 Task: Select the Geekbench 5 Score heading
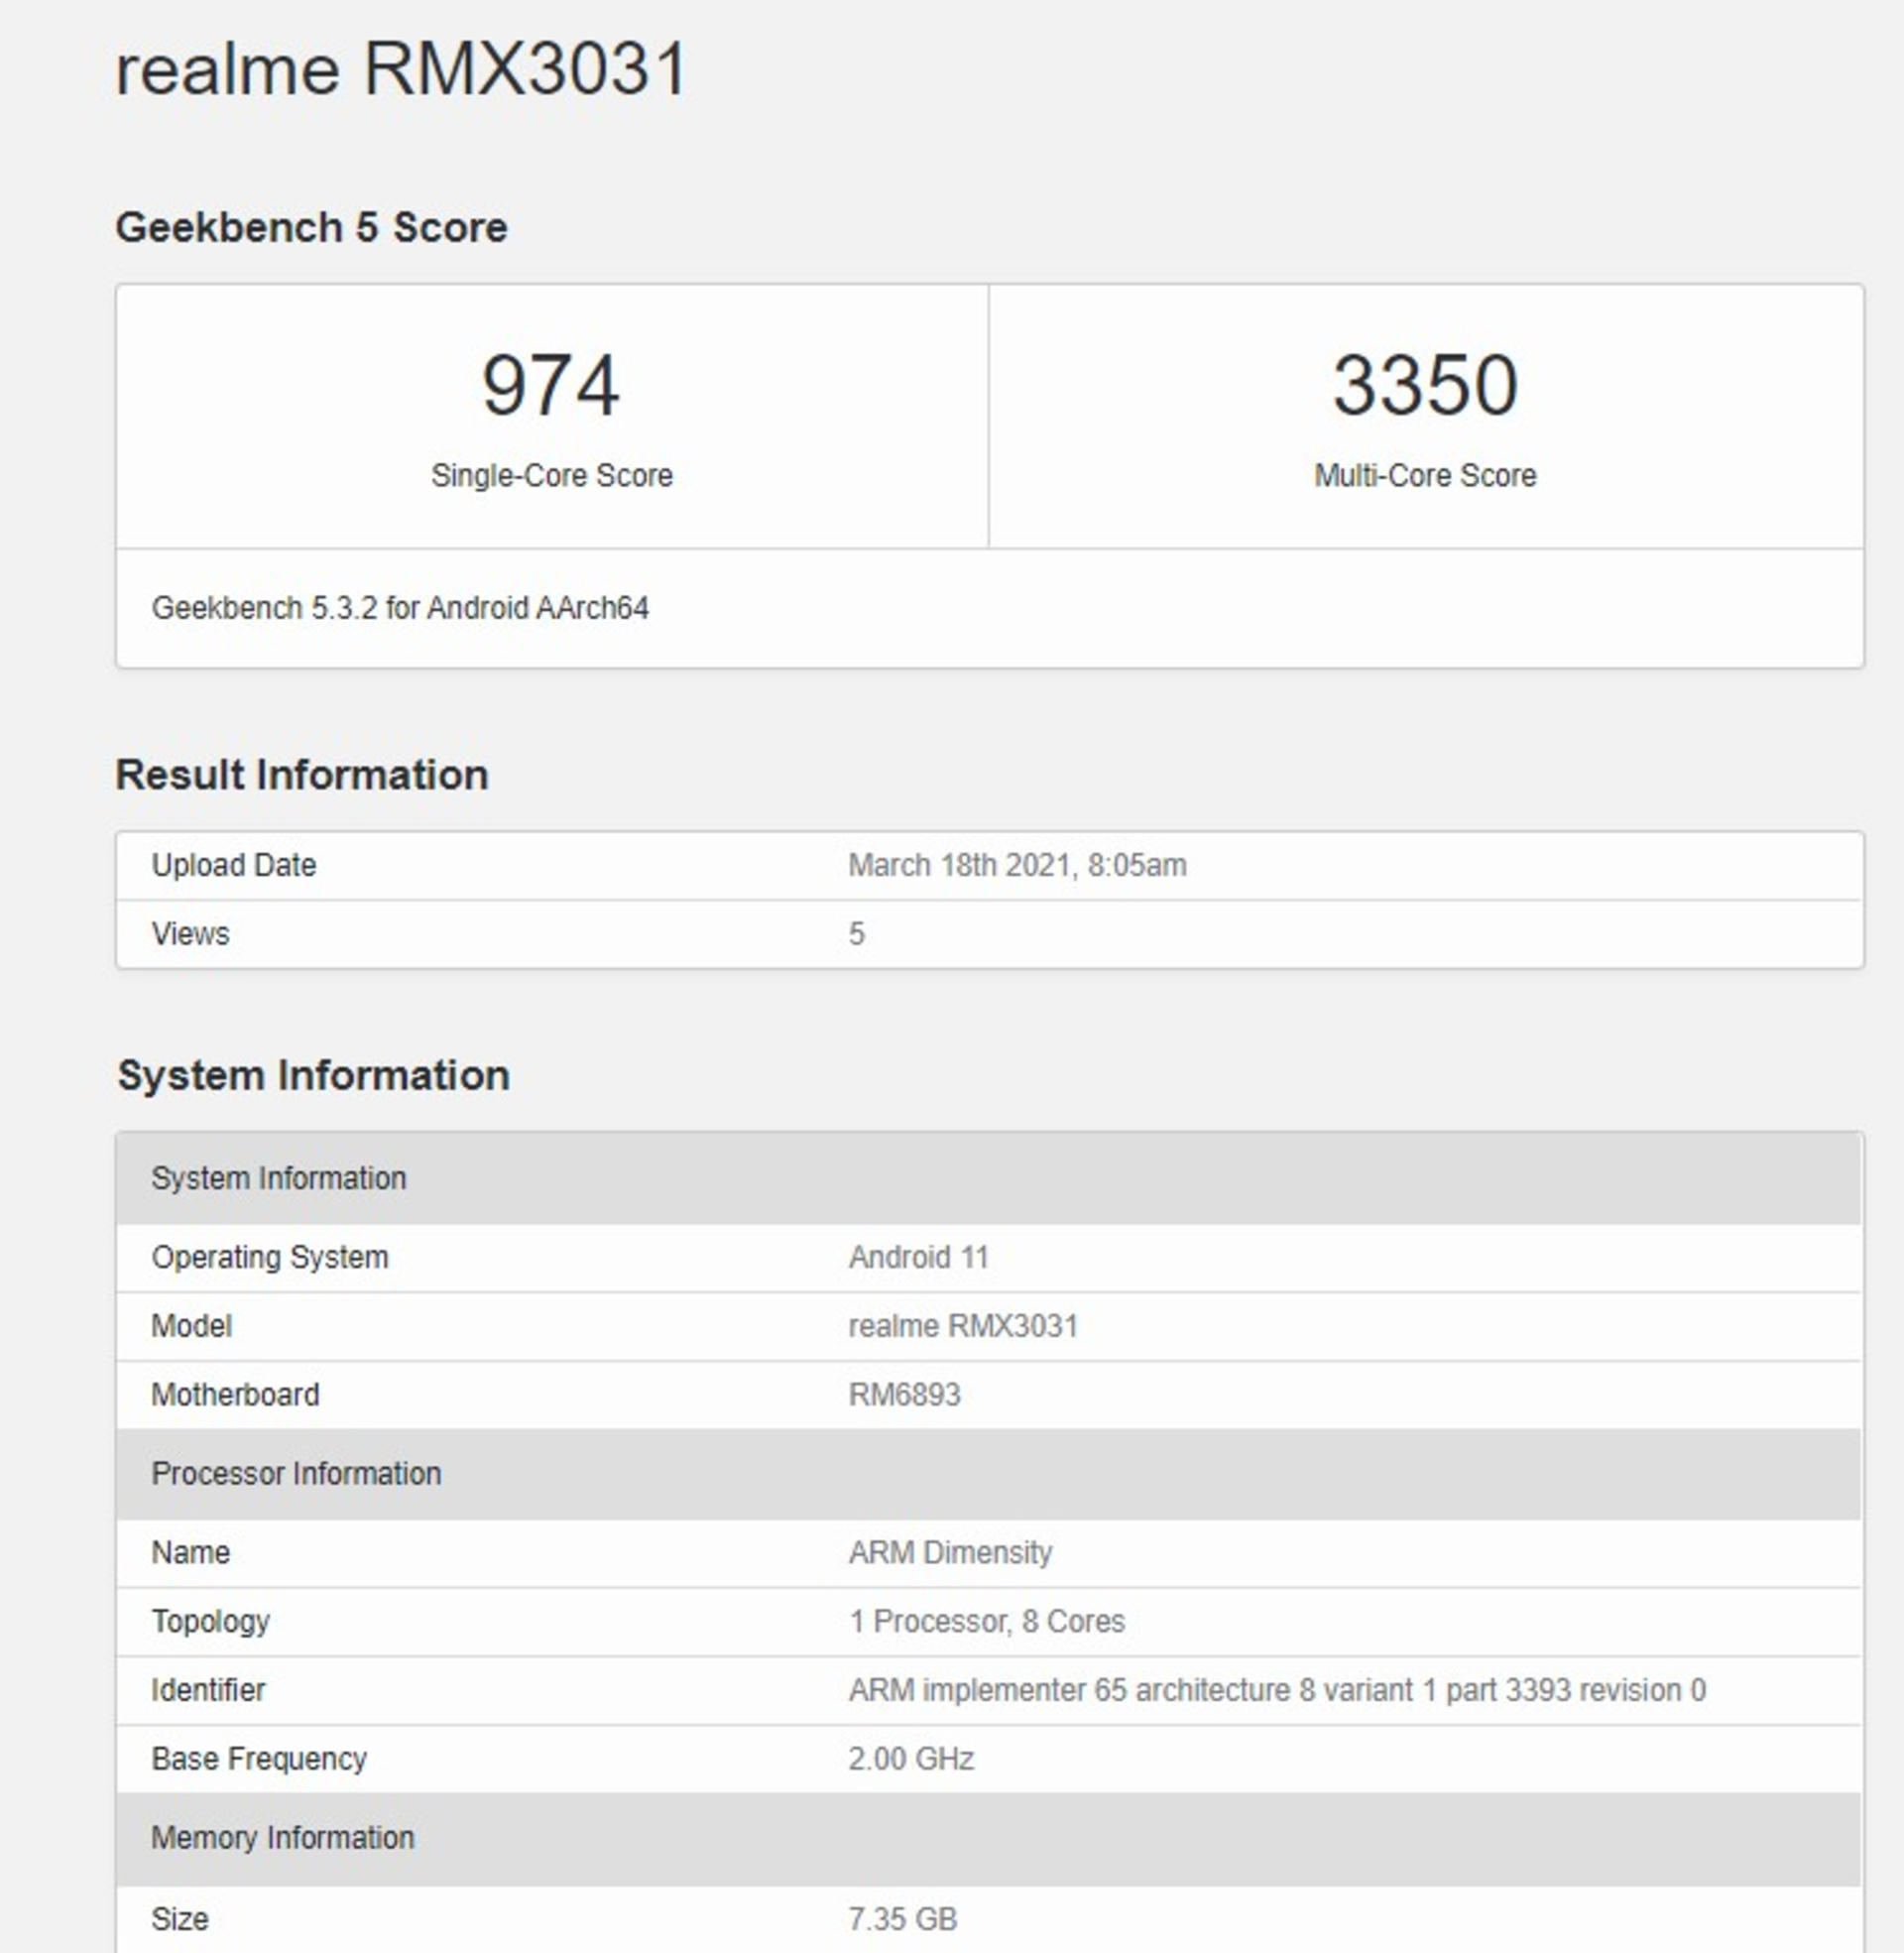[x=312, y=227]
